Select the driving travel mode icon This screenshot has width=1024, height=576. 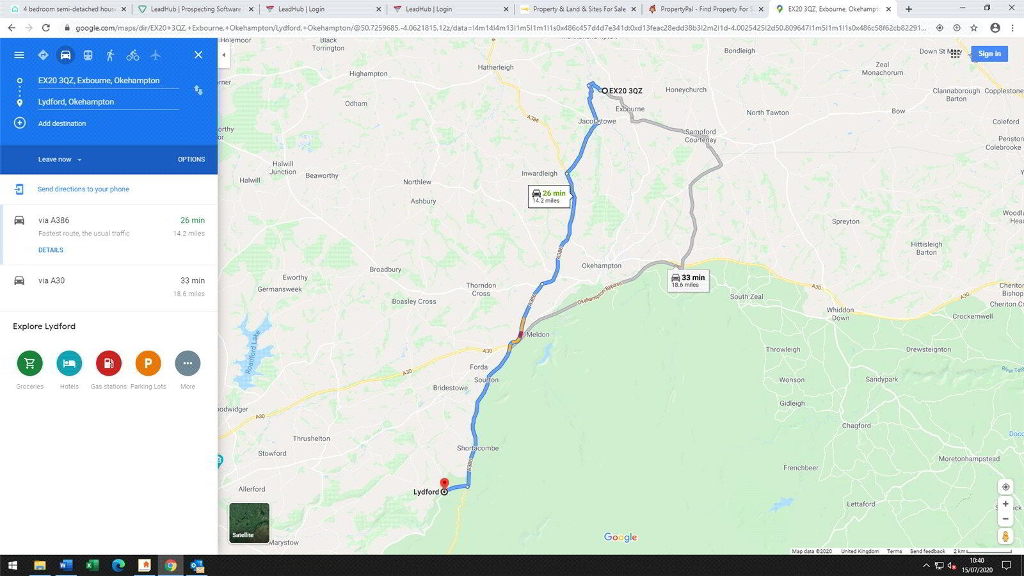coord(64,55)
